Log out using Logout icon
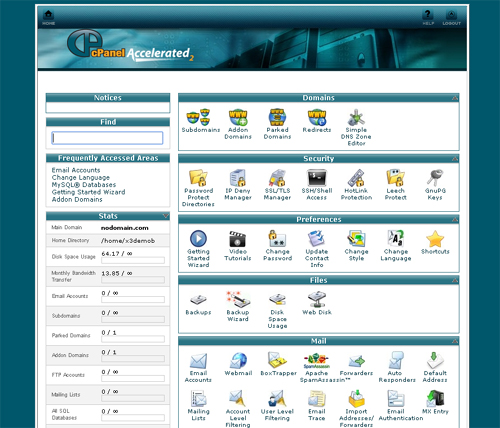This screenshot has height=428, width=500. click(451, 18)
